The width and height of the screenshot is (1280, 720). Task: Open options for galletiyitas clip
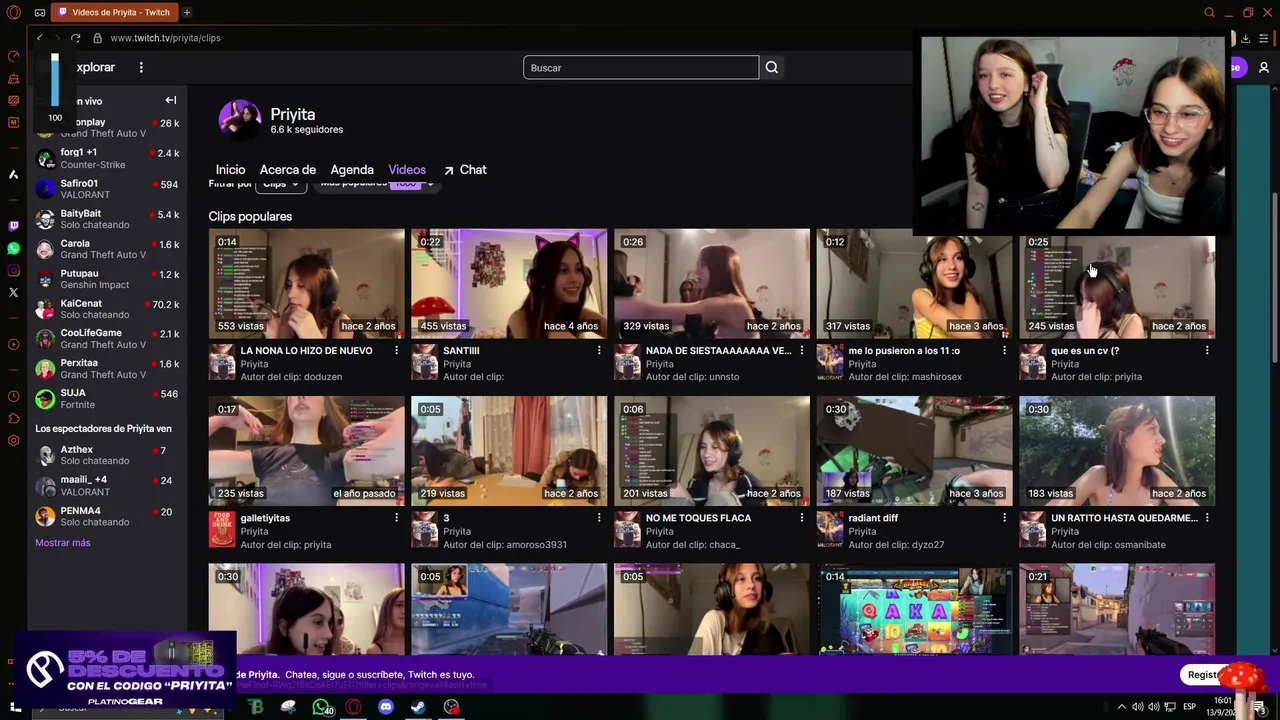pos(396,518)
